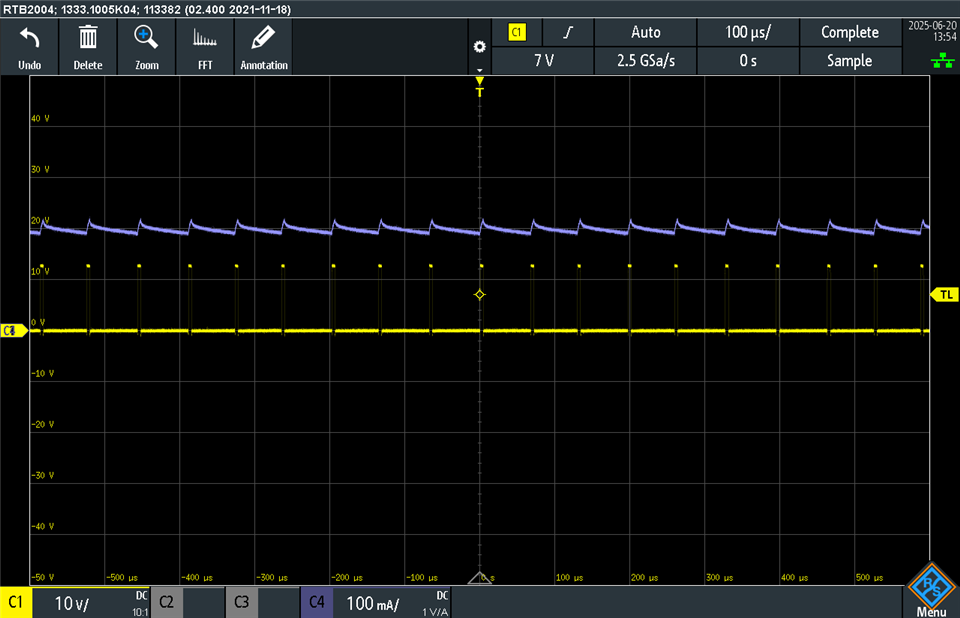Activate the Zoom magnifier tool

(146, 38)
